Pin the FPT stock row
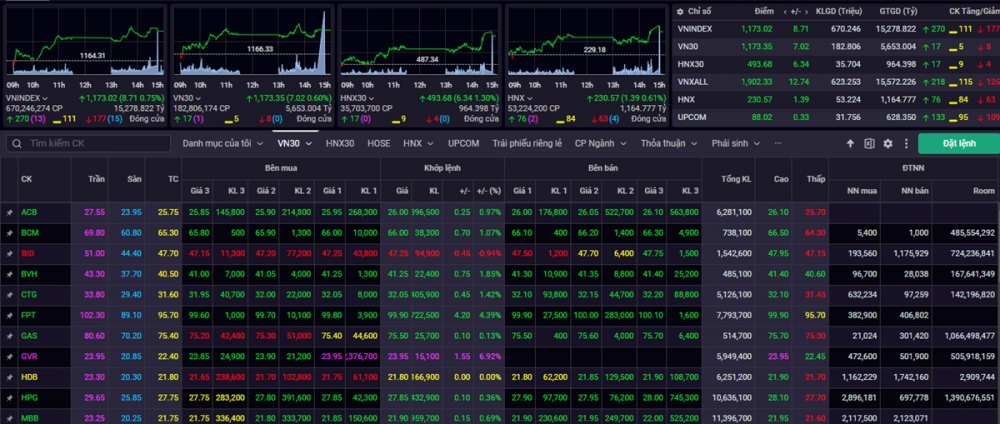 point(9,315)
